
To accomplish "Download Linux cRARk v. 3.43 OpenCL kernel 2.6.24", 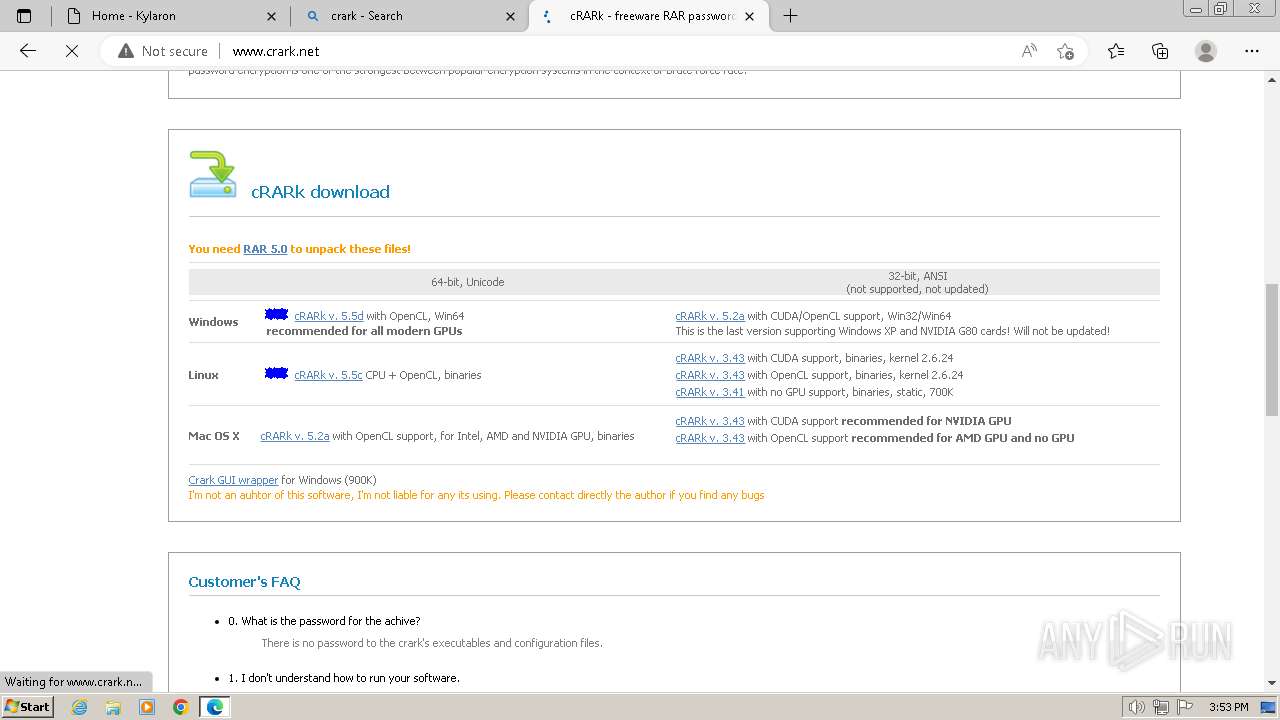I will coord(710,375).
